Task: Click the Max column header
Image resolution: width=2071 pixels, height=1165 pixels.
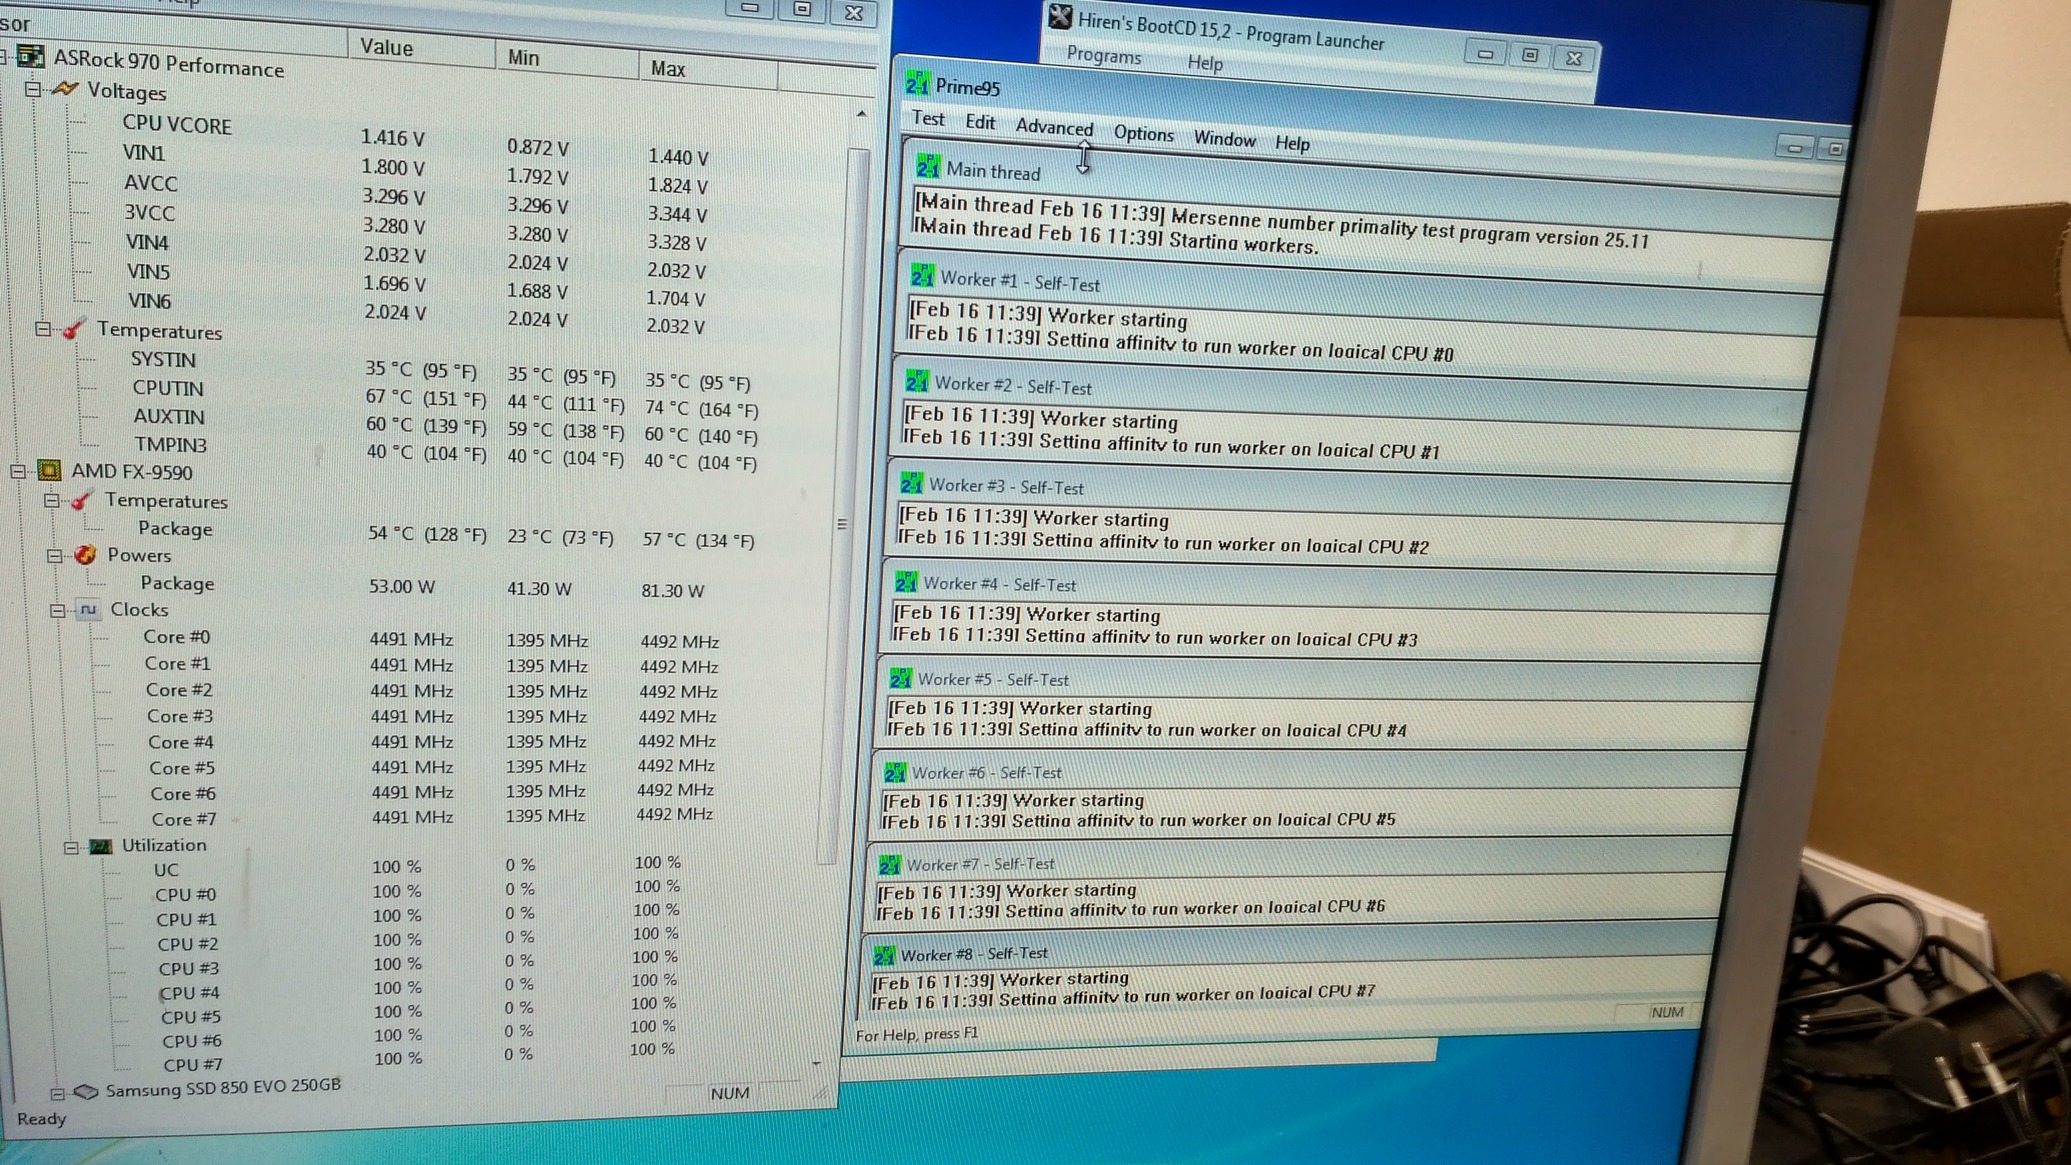Action: coord(708,68)
